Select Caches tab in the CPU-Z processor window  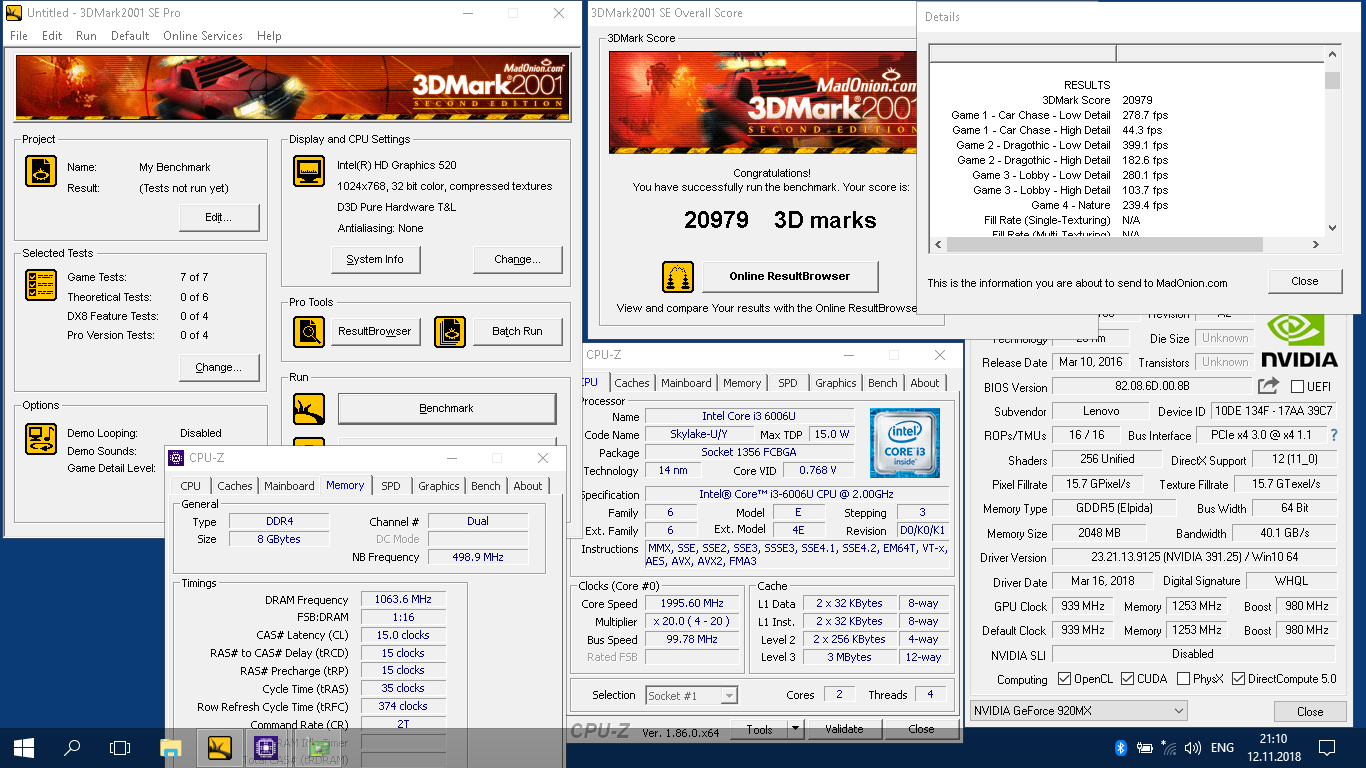[632, 383]
